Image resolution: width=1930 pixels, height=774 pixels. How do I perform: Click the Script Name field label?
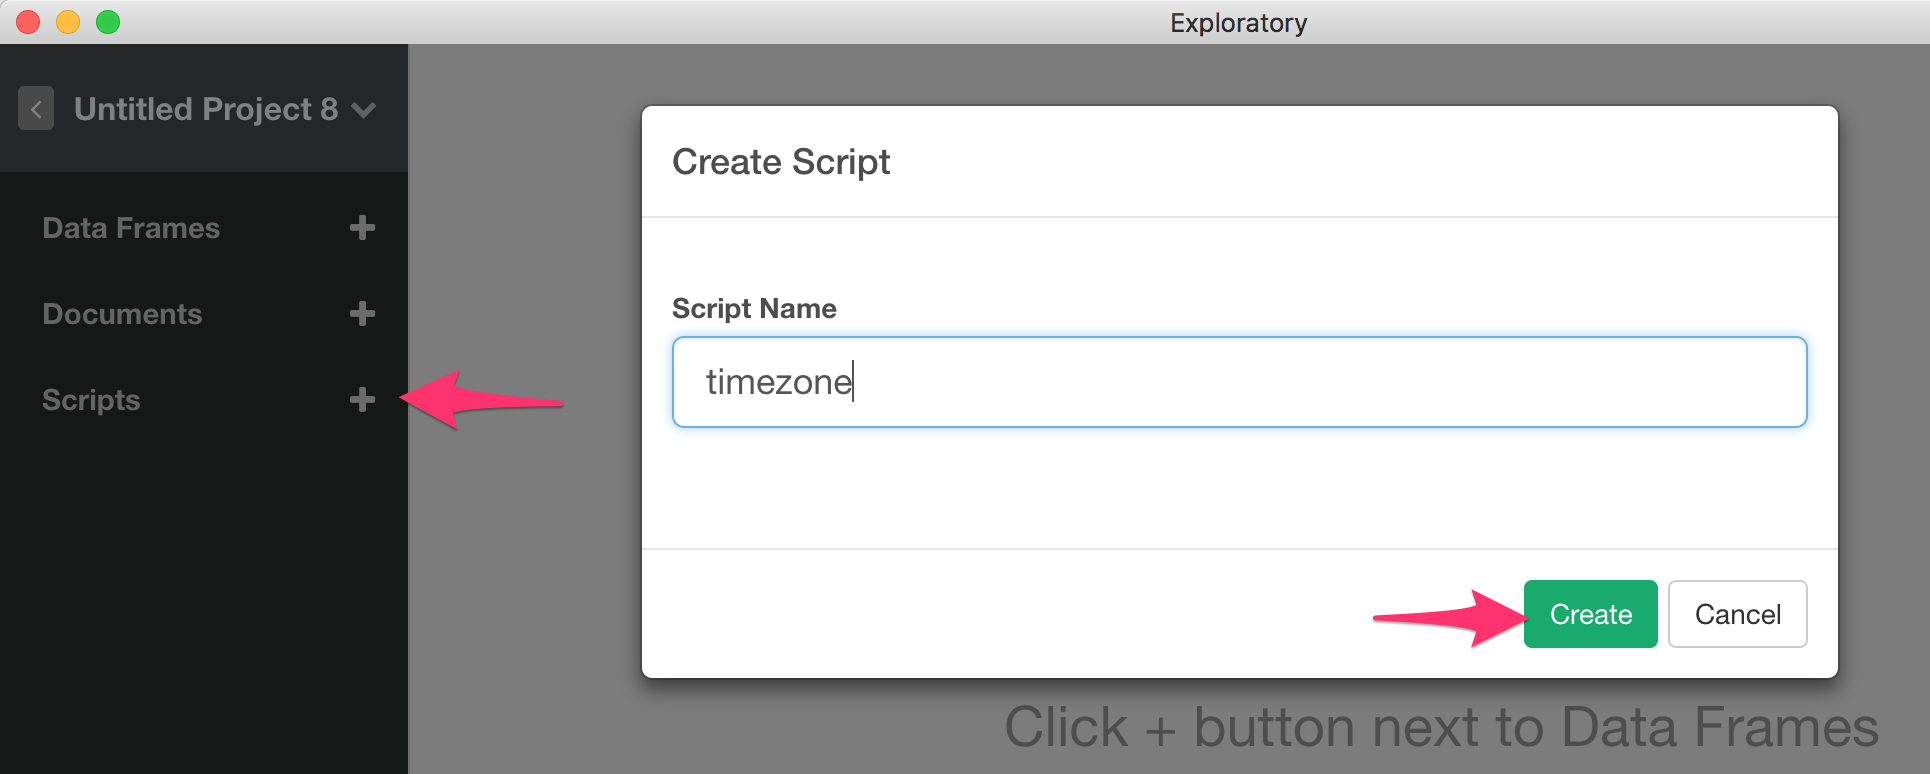coord(754,308)
